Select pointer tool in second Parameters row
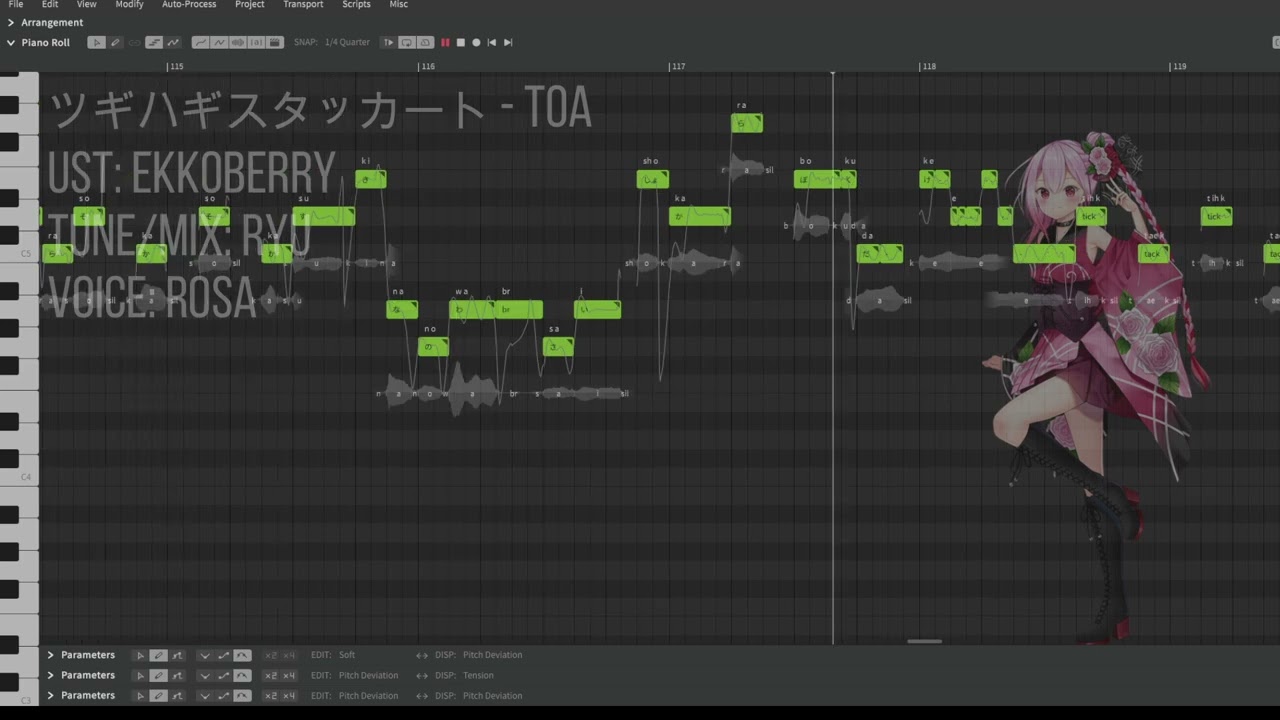Screen dimensions: 1280x720 click(x=140, y=675)
